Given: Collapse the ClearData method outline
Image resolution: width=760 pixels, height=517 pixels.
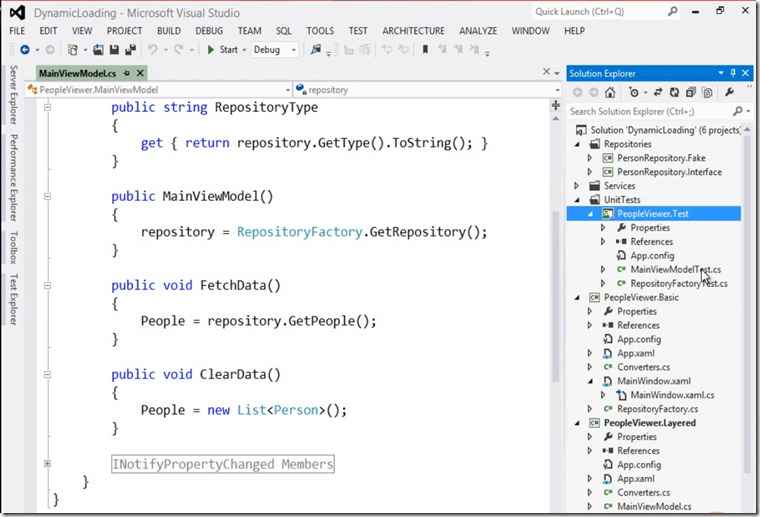Looking at the screenshot, I should click(48, 375).
